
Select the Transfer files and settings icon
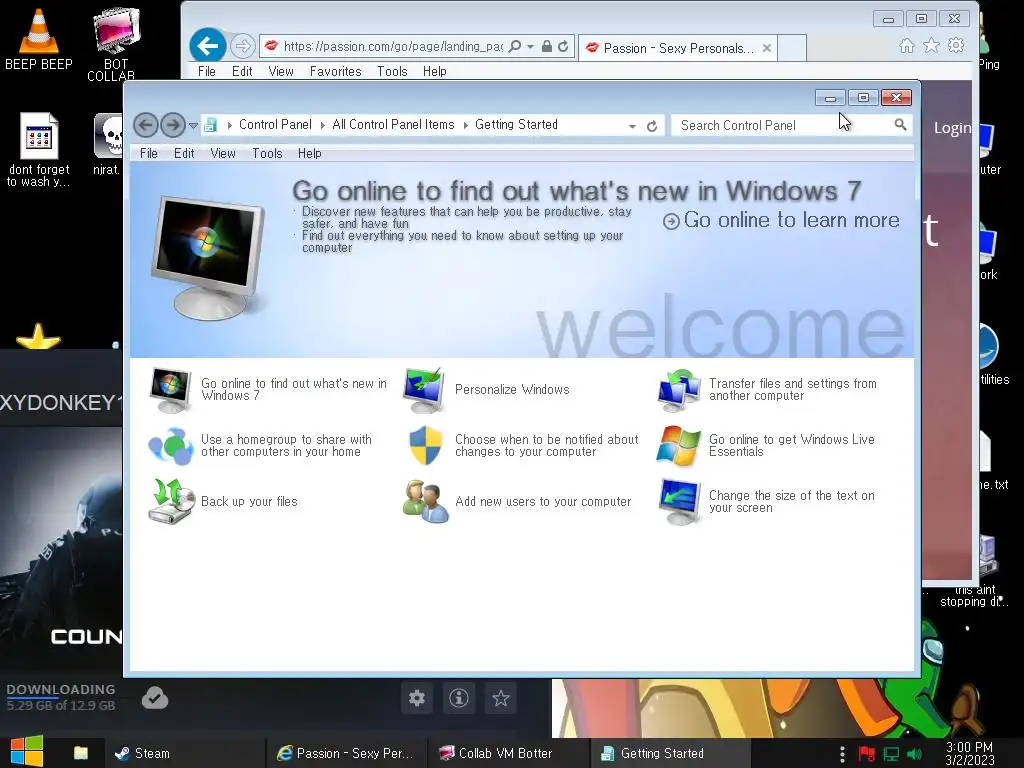point(679,390)
